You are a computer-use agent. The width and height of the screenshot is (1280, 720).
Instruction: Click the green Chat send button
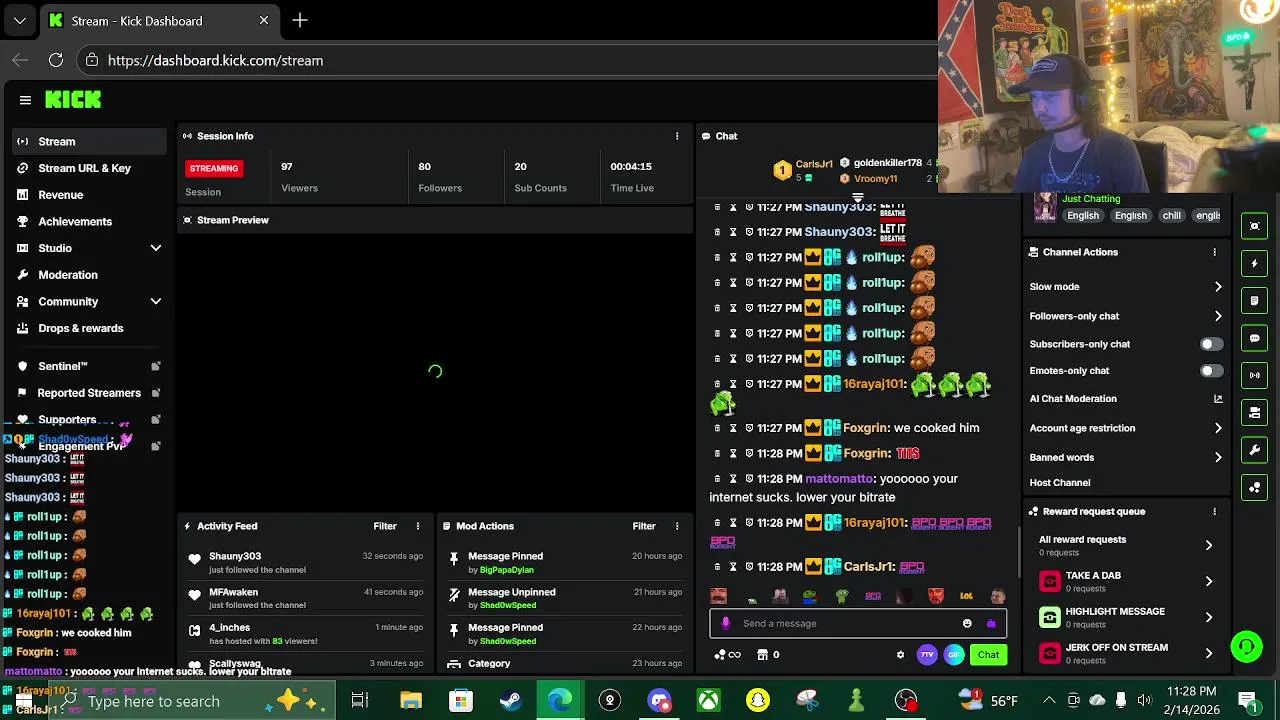pos(988,655)
